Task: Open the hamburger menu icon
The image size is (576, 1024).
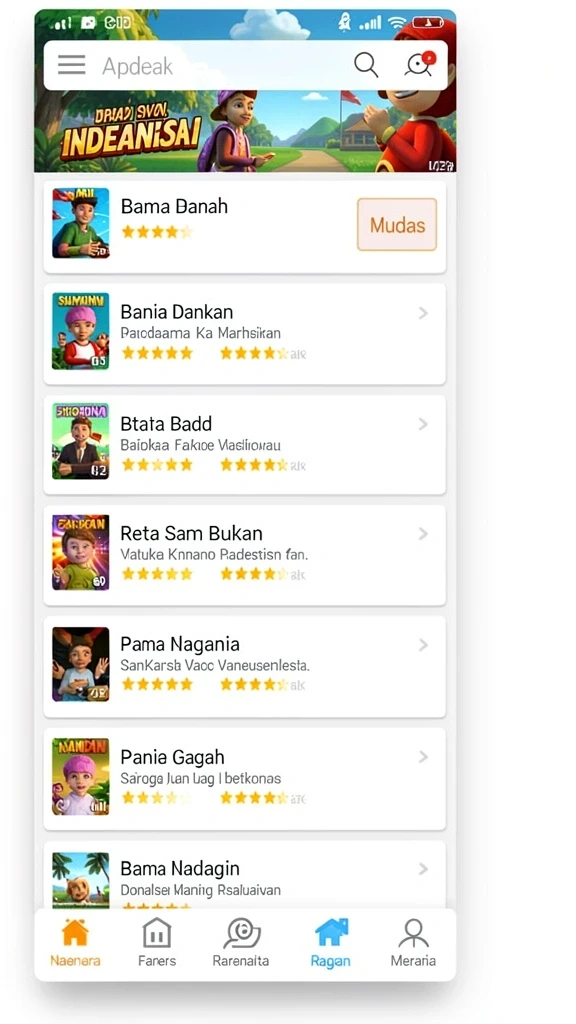Action: [71, 65]
